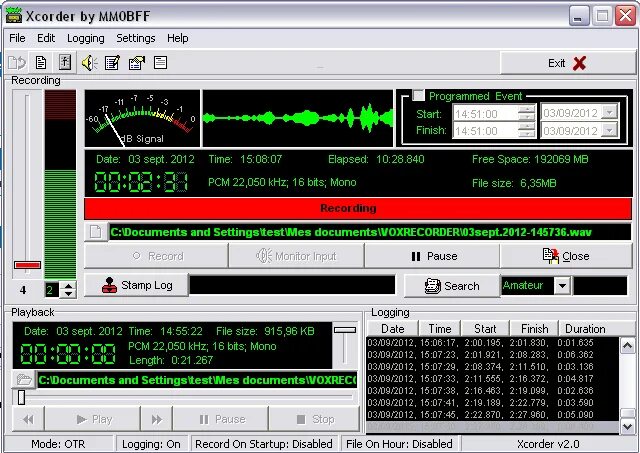The width and height of the screenshot is (640, 453).
Task: Open the Settings menu
Action: [x=136, y=38]
